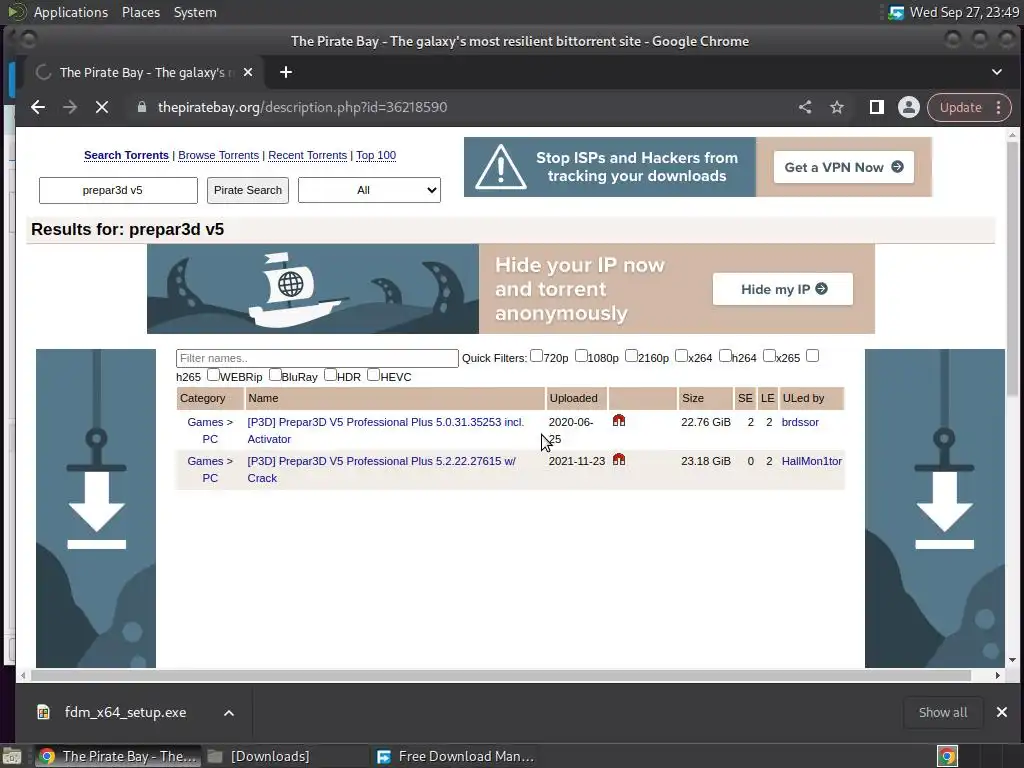The image size is (1024, 768).
Task: Click the vertical page scrollbar
Action: (x=1012, y=268)
